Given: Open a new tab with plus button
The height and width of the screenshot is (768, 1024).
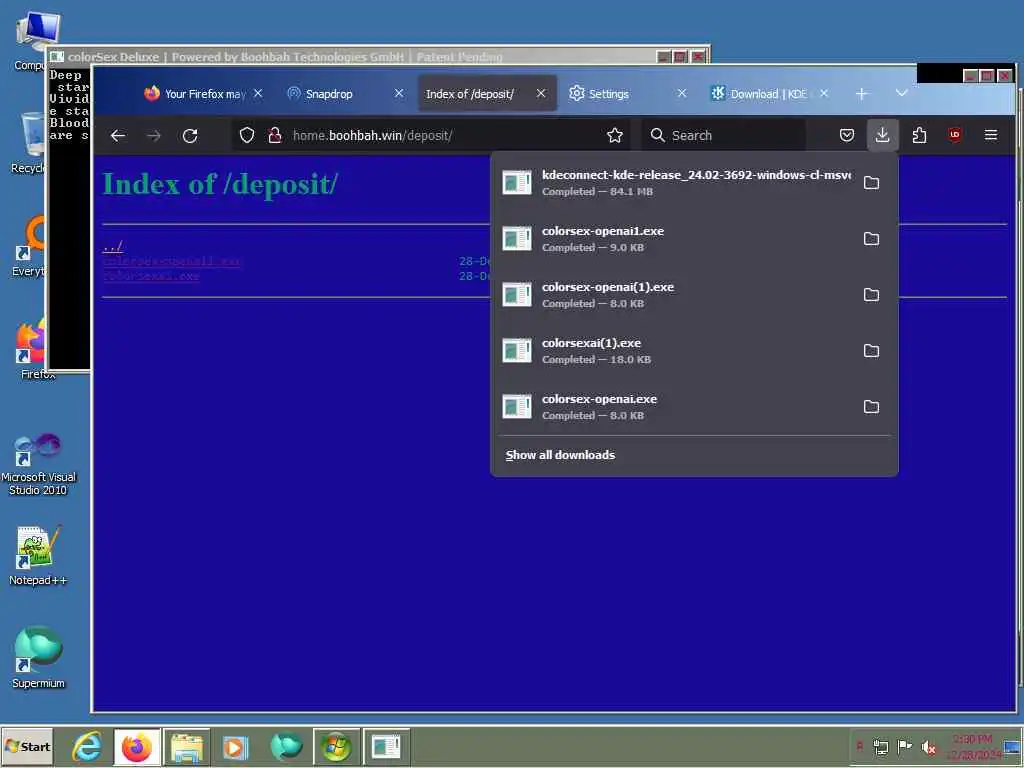Looking at the screenshot, I should (x=861, y=94).
